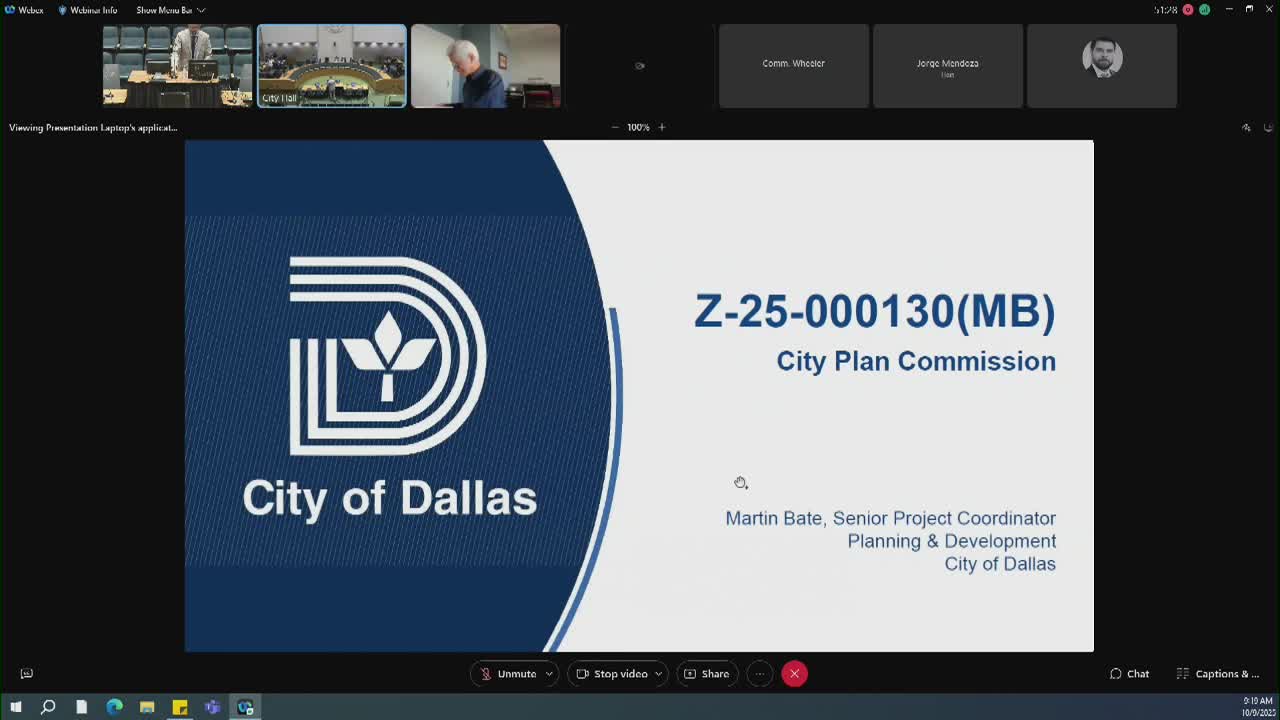Click the camera-off participant tile
Image resolution: width=1280 pixels, height=720 pixels.
(640, 66)
